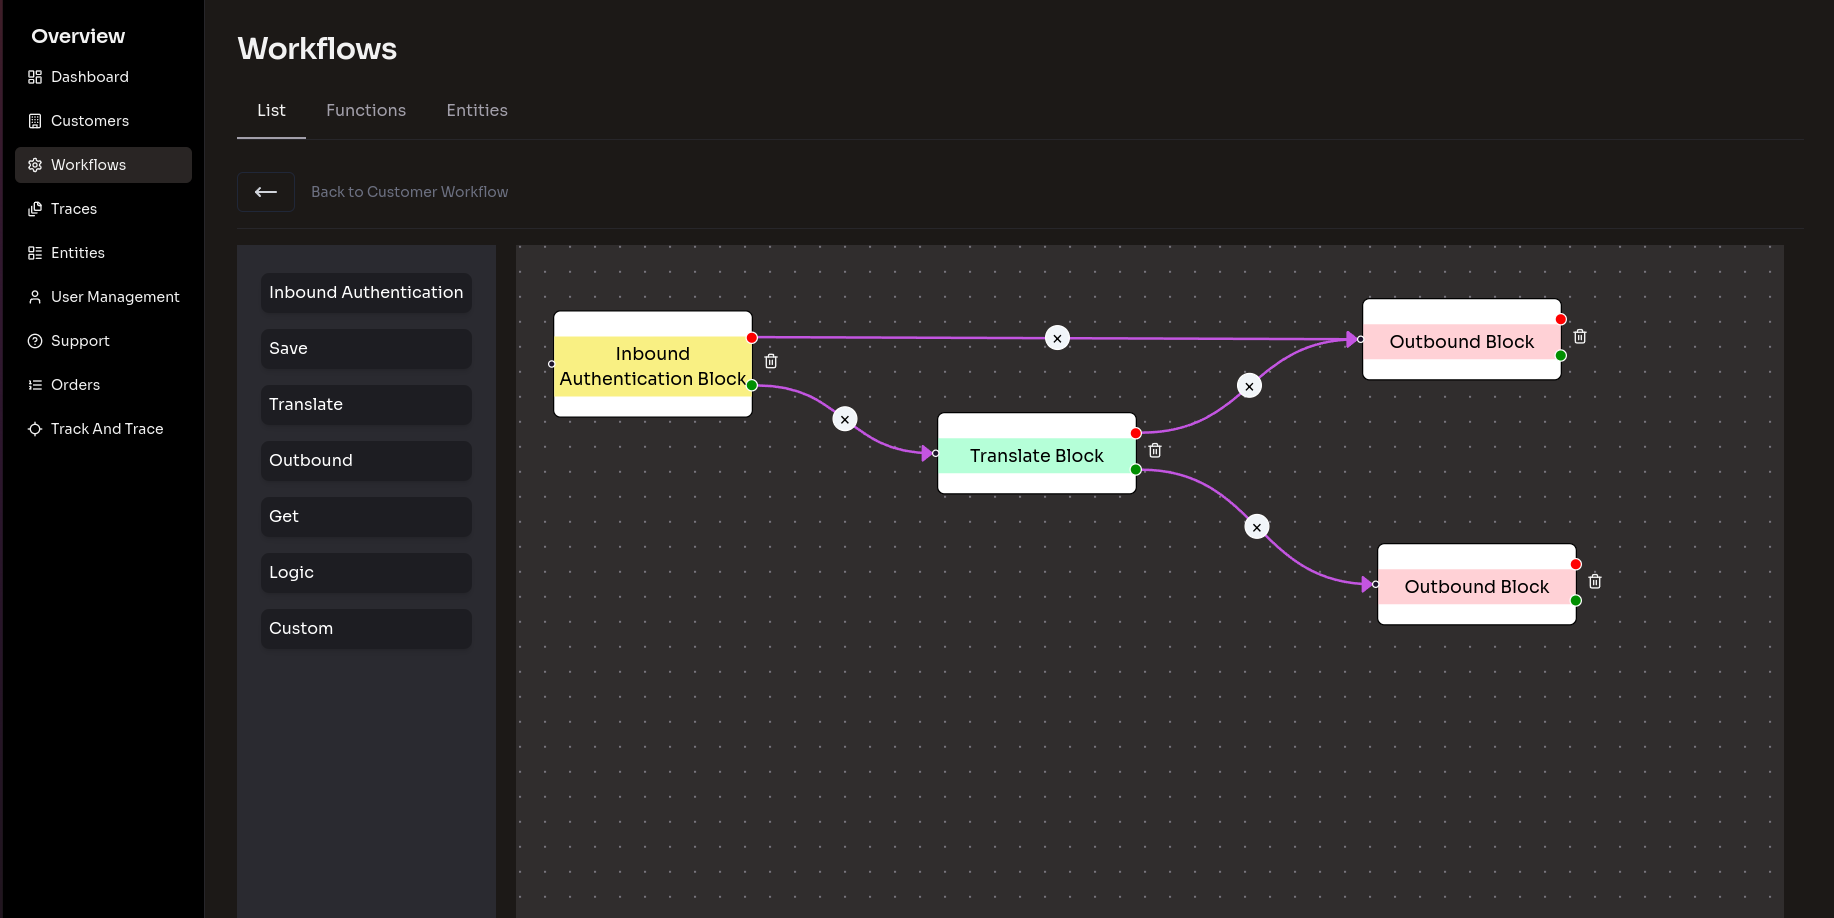Click input port of Inbound Authentication Block
This screenshot has width=1834, height=918.
(x=552, y=364)
